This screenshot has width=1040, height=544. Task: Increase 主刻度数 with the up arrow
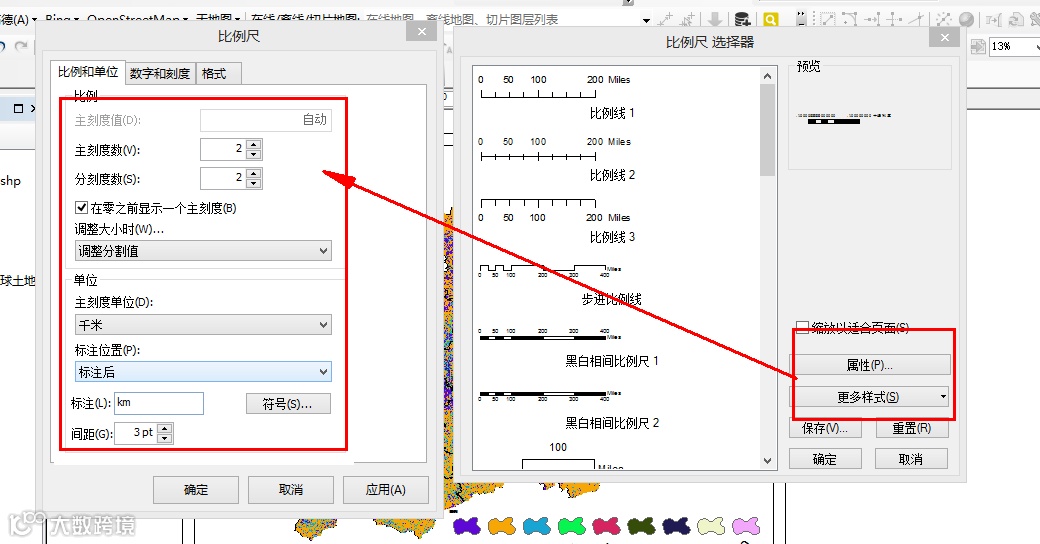click(x=253, y=145)
